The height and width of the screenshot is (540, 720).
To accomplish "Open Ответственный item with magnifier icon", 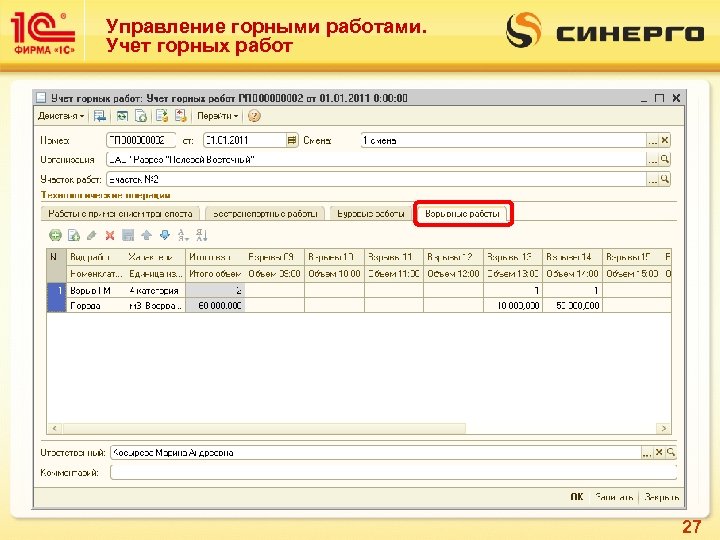I will [x=671, y=453].
